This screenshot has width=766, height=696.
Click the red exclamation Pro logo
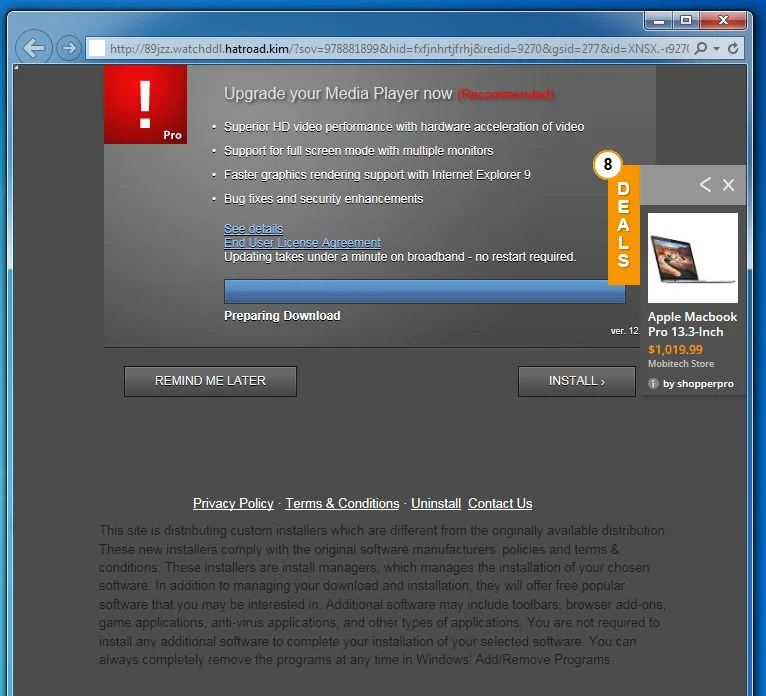point(145,104)
